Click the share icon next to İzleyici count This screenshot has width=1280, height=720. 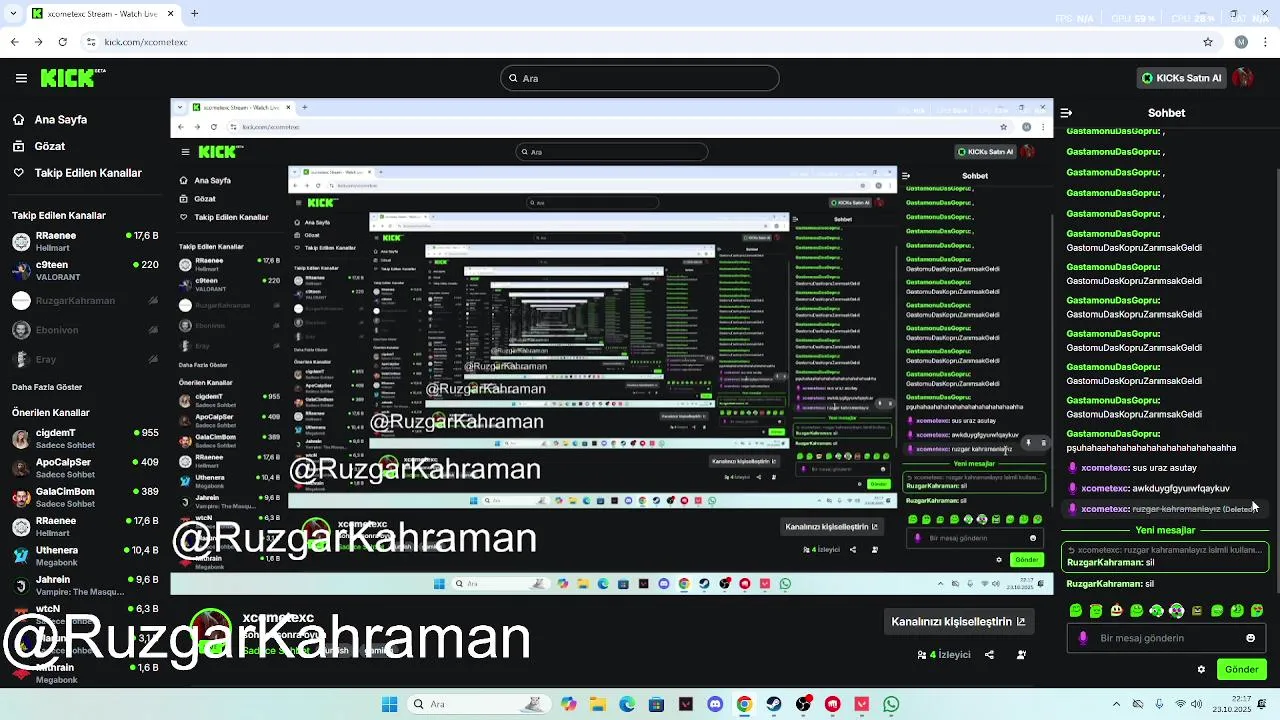[x=989, y=655]
